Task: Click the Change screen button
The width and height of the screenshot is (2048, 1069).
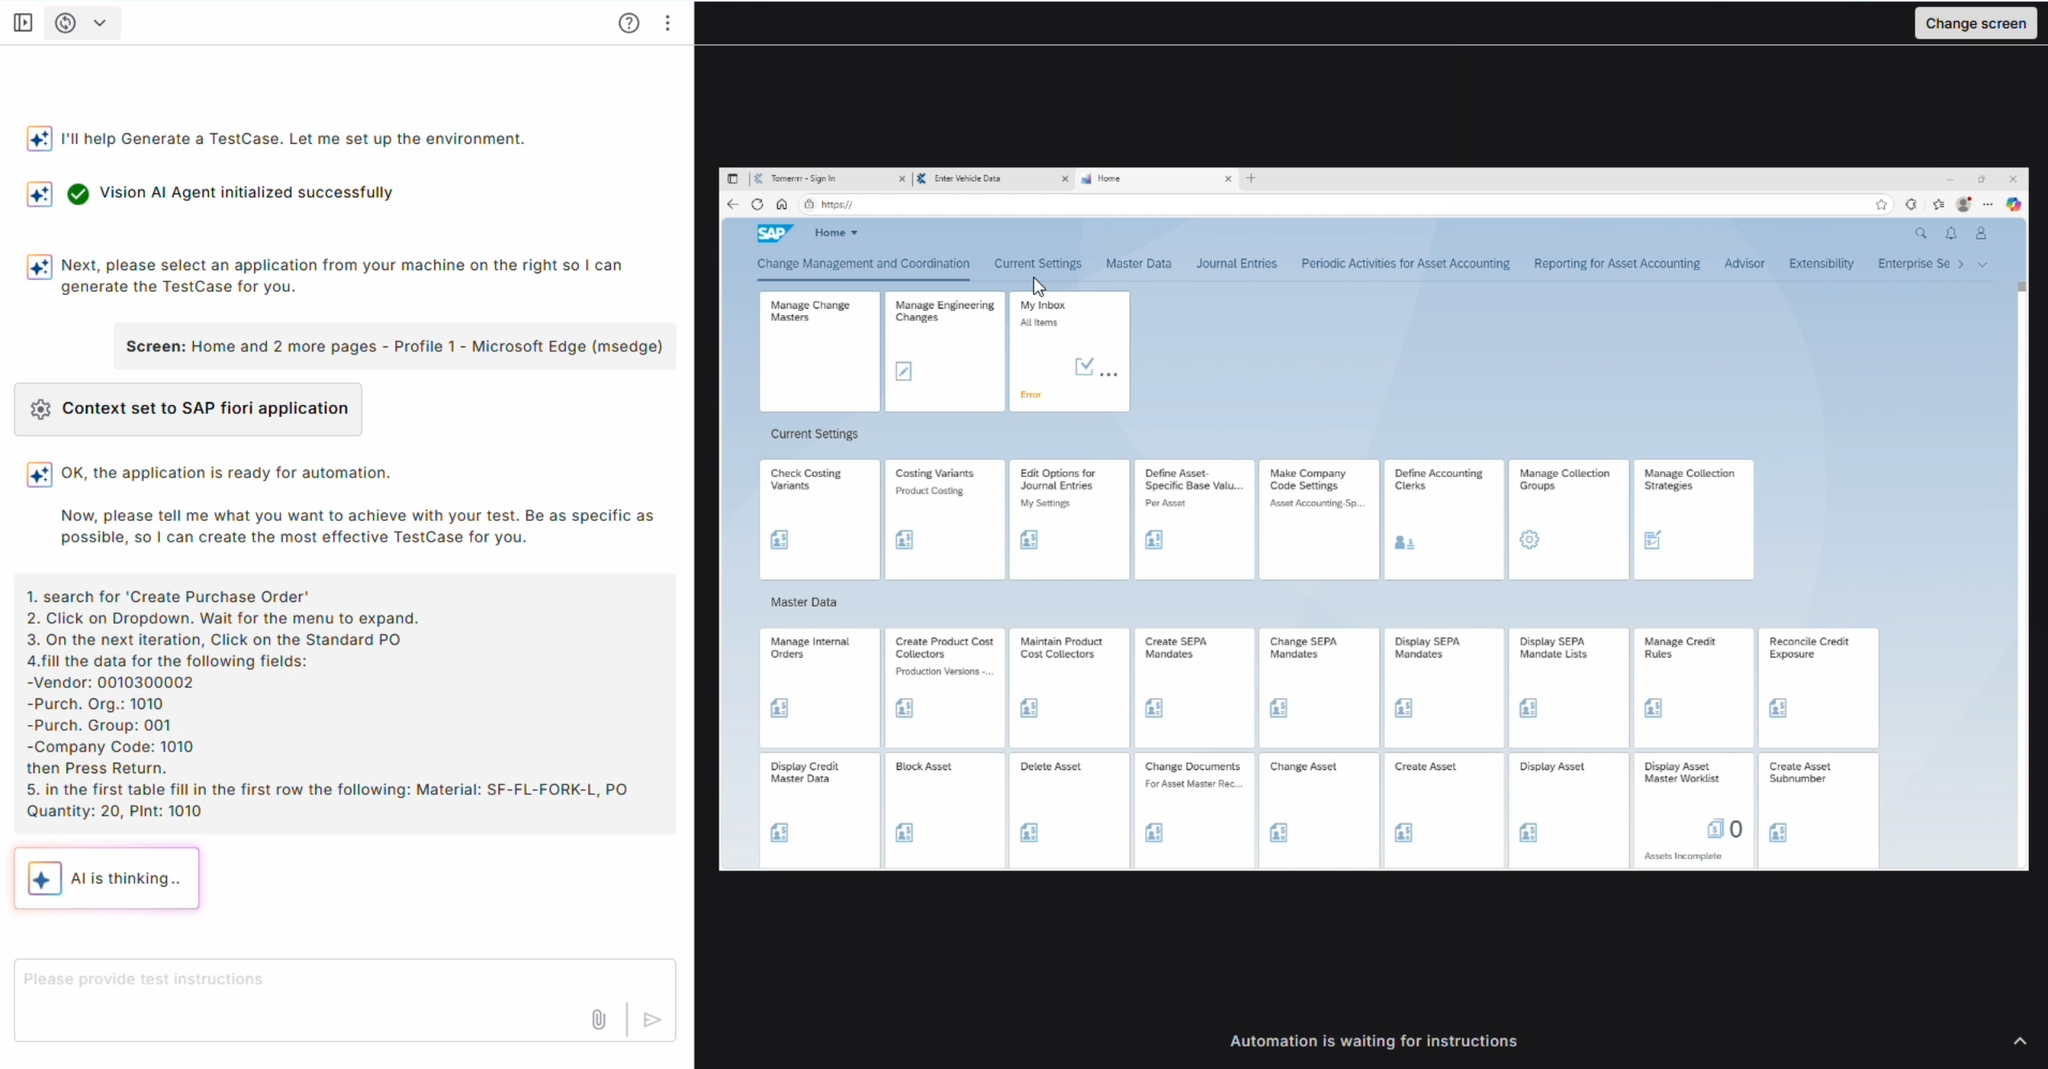Action: (1974, 22)
